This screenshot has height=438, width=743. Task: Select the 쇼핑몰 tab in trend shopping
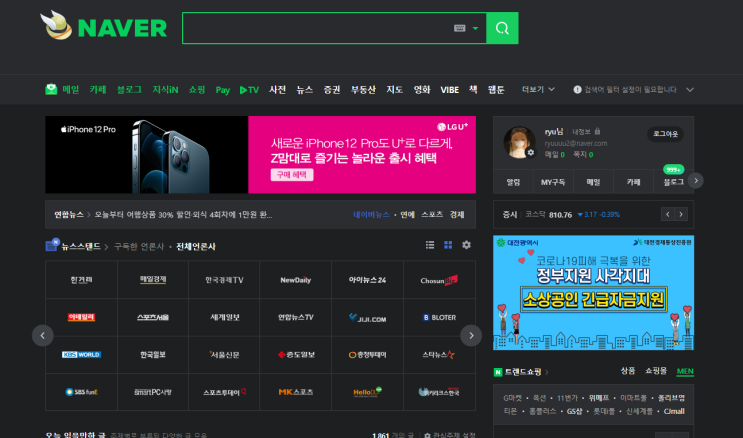(x=656, y=371)
